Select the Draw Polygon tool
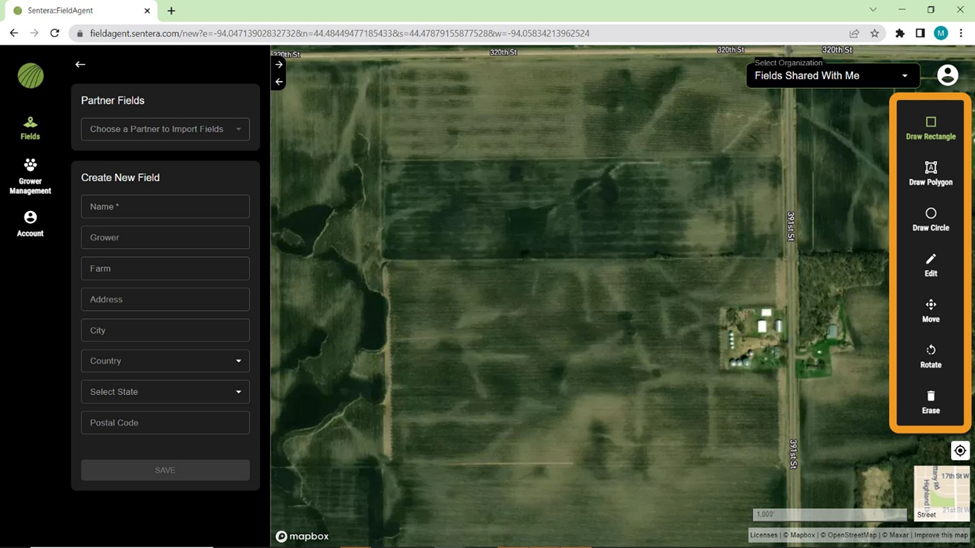The height and width of the screenshot is (548, 975). [x=930, y=173]
